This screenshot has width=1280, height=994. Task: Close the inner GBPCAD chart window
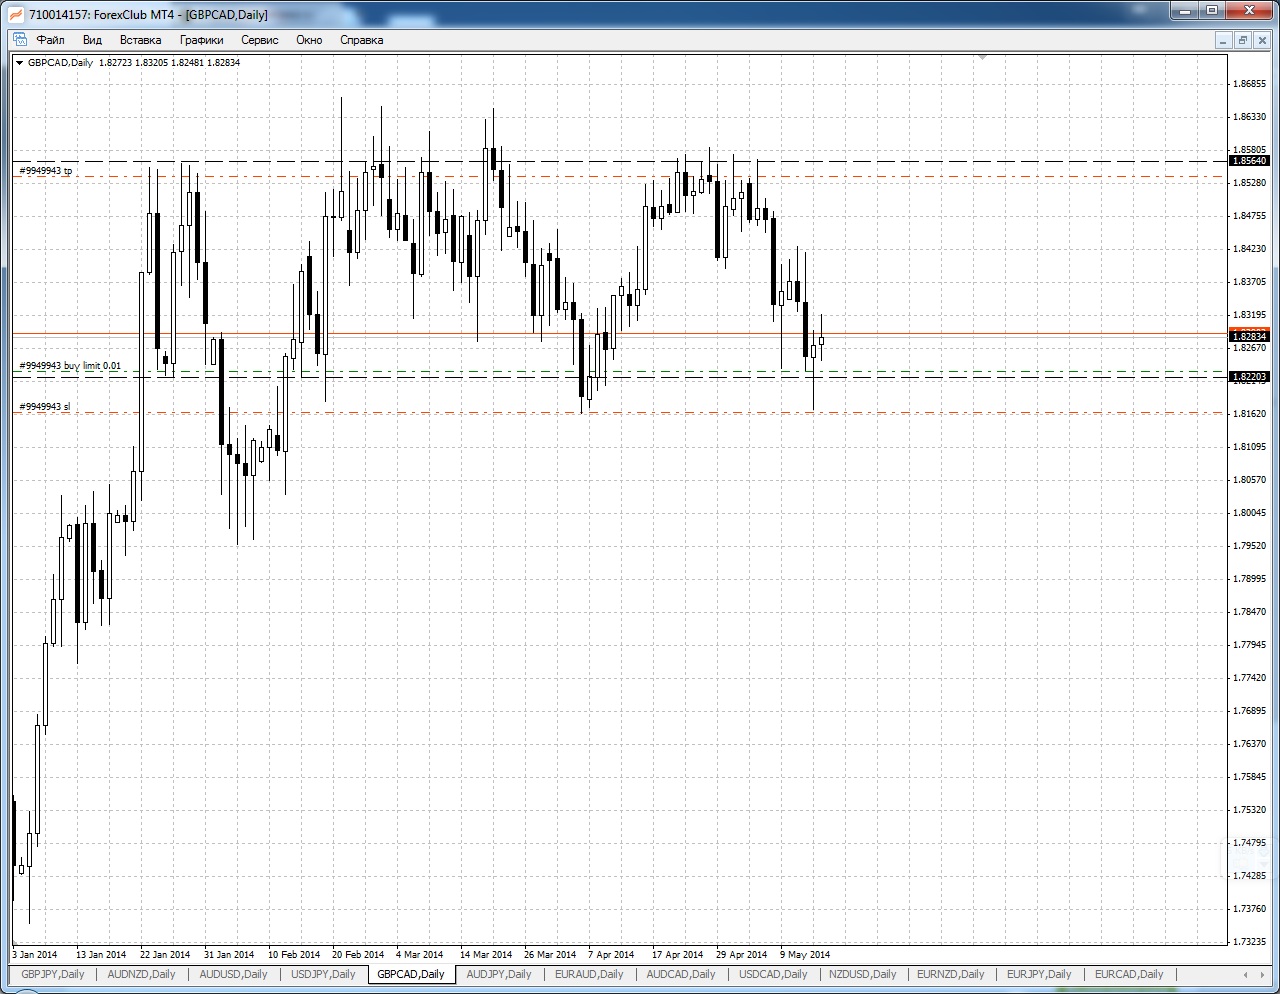pos(1260,40)
